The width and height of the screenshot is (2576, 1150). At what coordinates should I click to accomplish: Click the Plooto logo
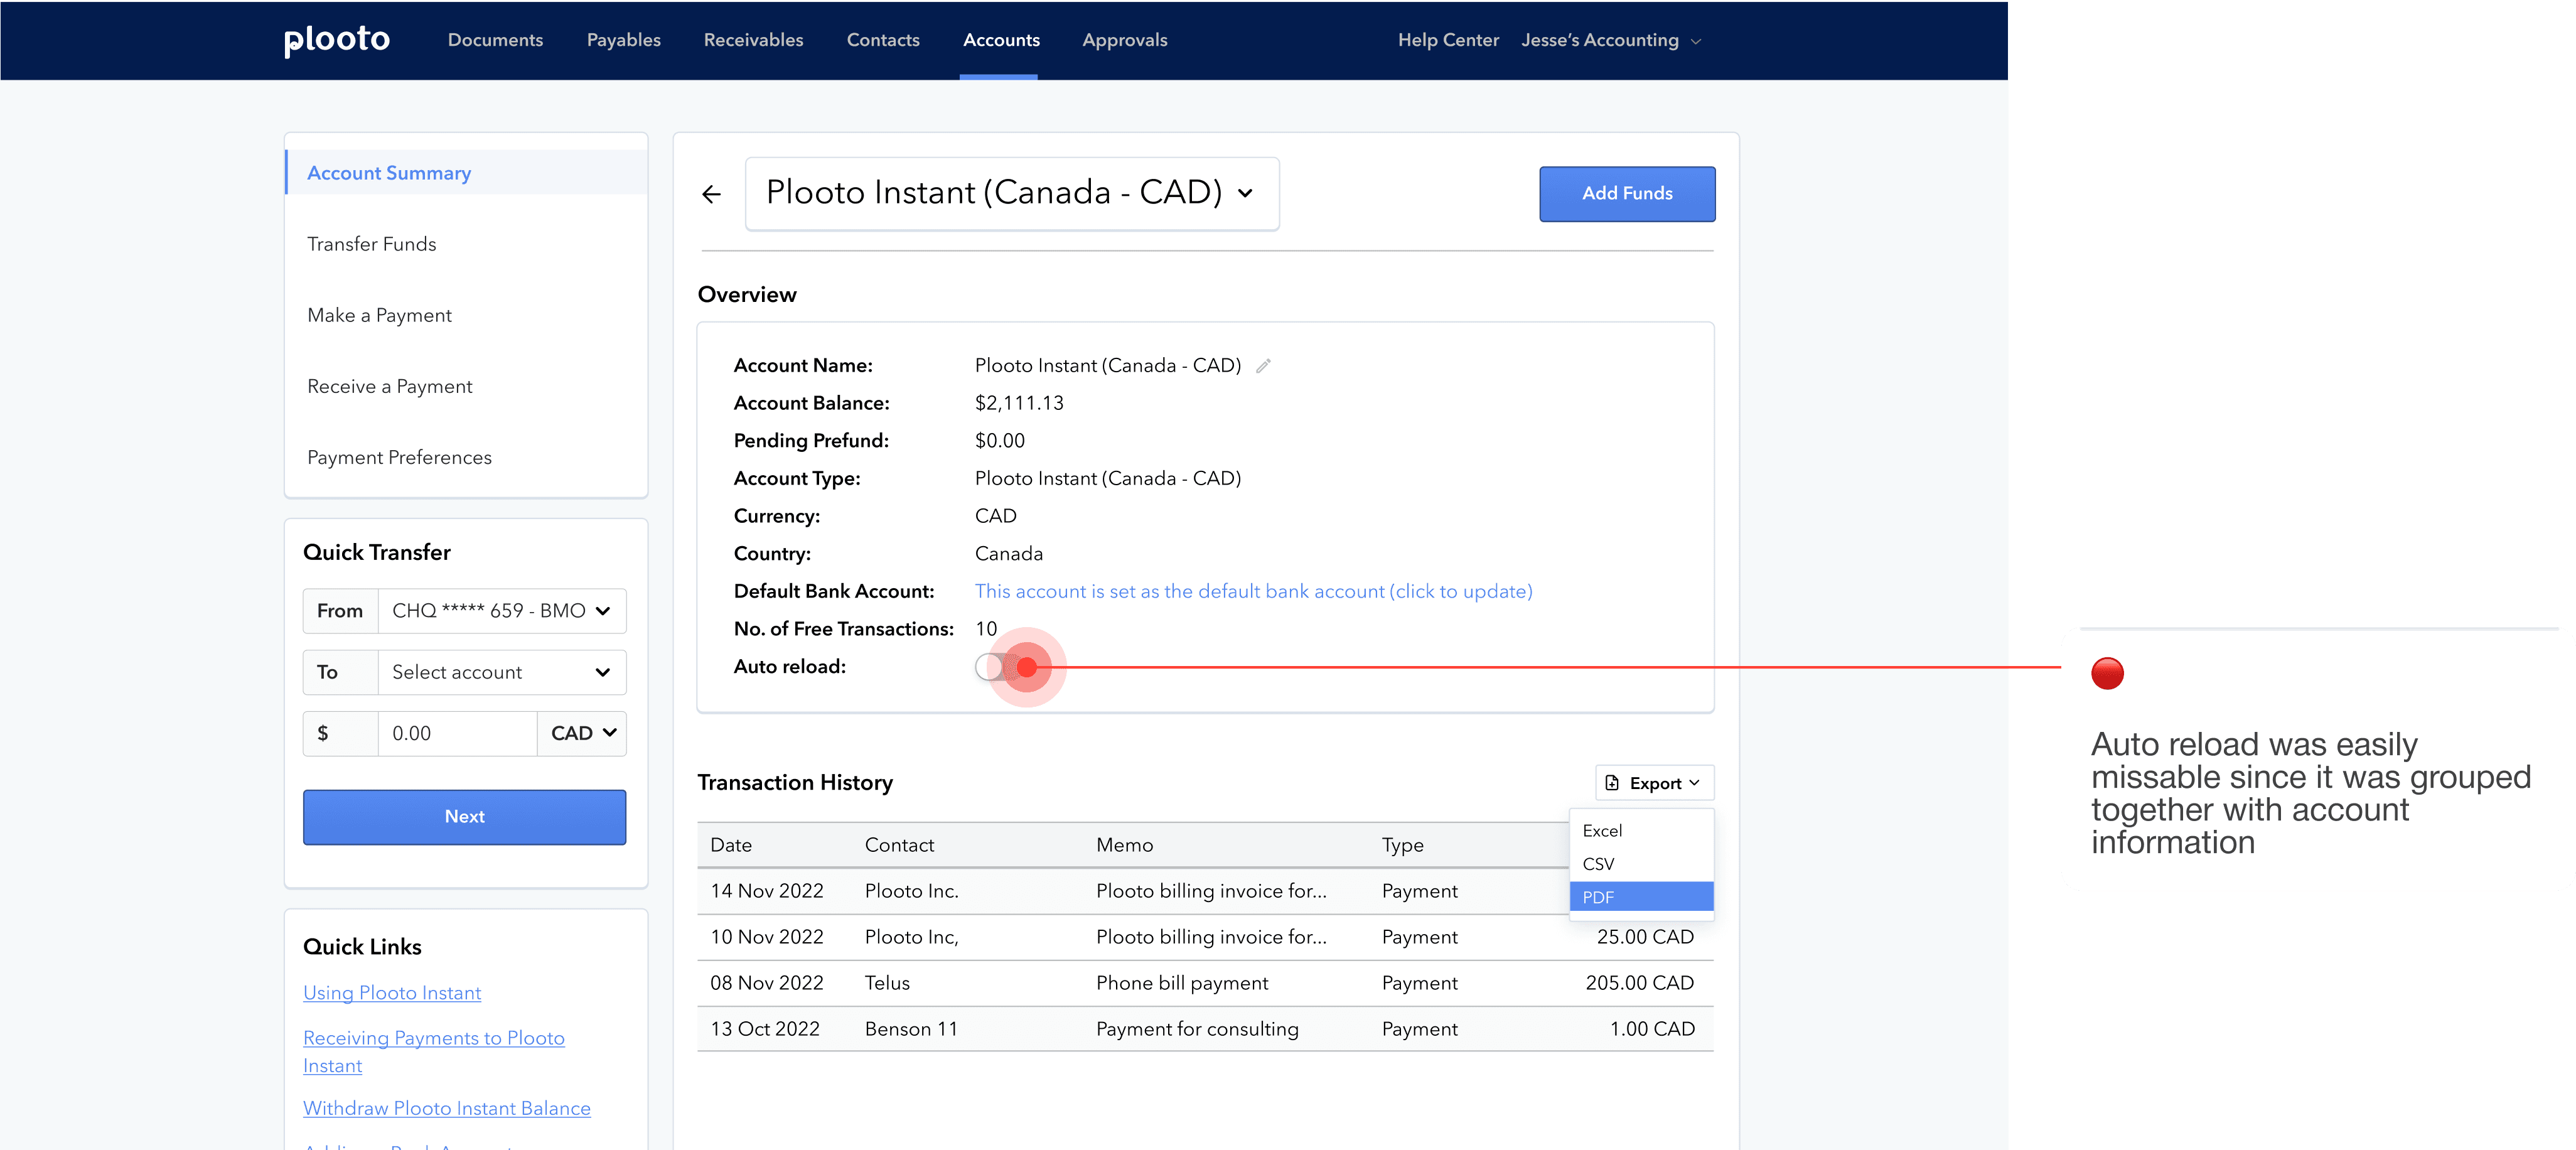tap(336, 40)
